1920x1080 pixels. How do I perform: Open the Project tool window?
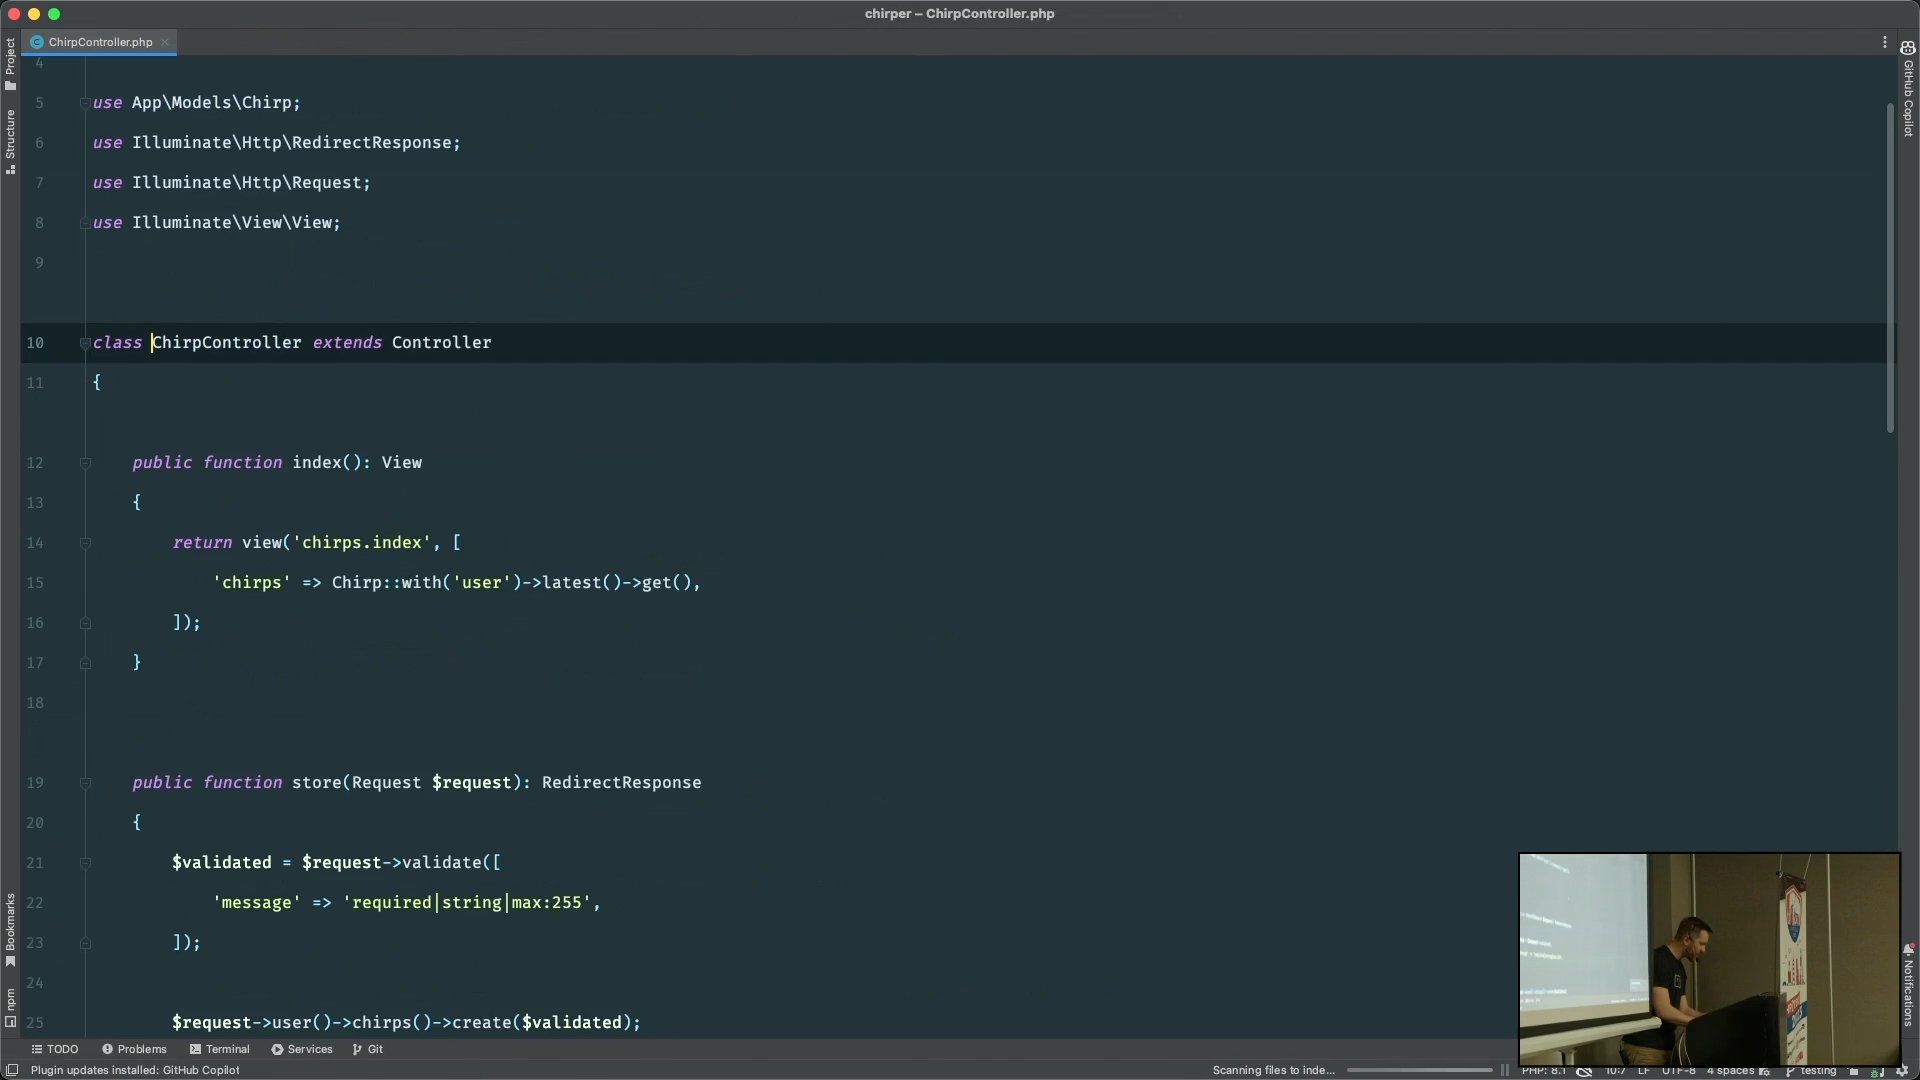[10, 63]
